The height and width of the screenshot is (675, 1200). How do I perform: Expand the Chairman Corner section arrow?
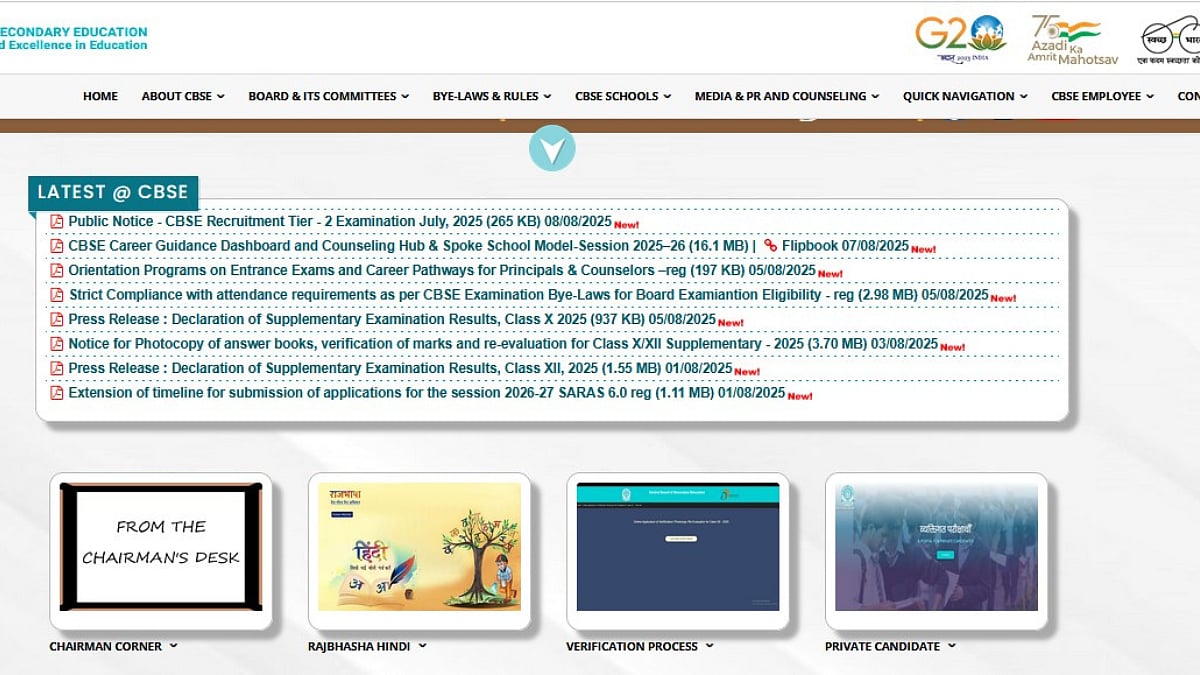[x=174, y=646]
